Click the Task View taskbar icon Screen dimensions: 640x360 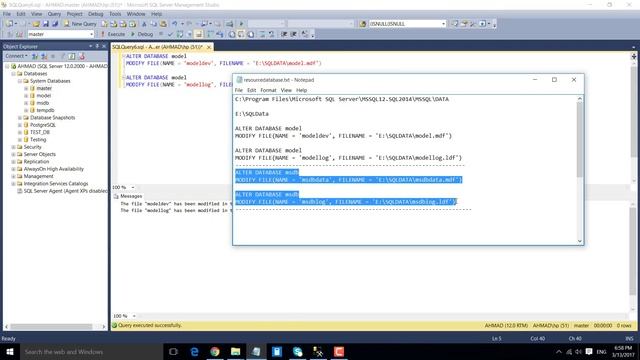pyautogui.click(x=173, y=351)
